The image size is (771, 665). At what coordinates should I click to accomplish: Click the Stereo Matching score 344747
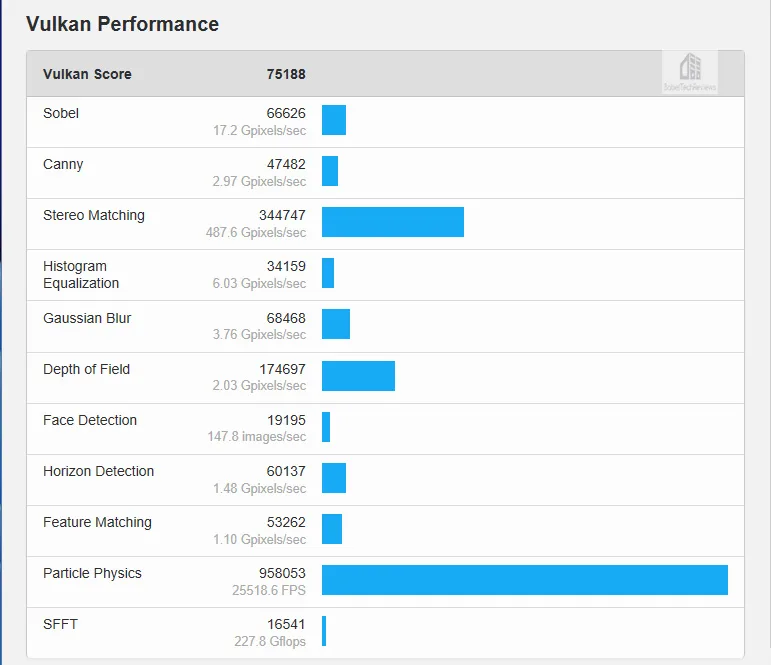(x=282, y=215)
